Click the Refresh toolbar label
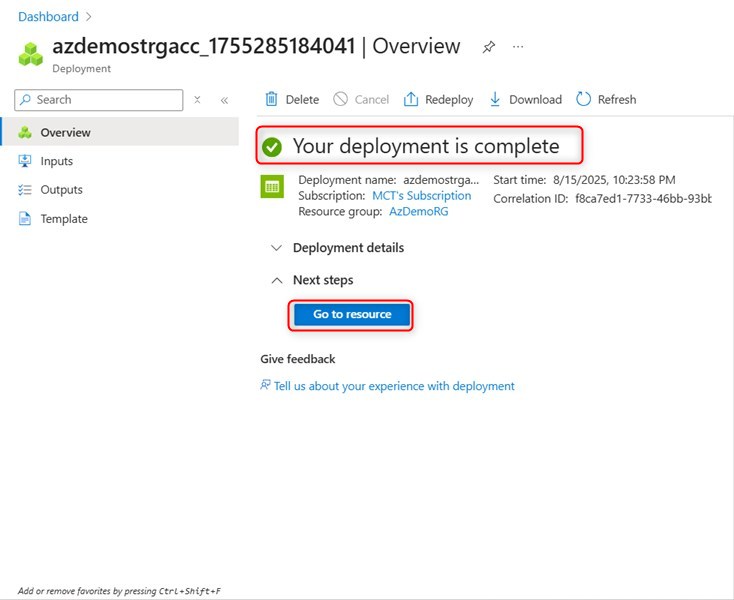734x600 pixels. [x=617, y=100]
